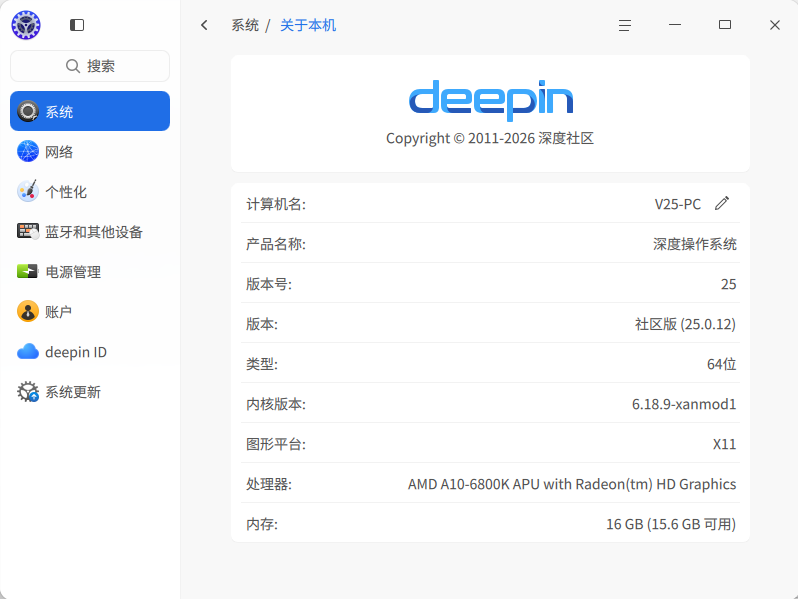This screenshot has height=599, width=798.
Task: Click the 类型 label
Action: click(262, 364)
